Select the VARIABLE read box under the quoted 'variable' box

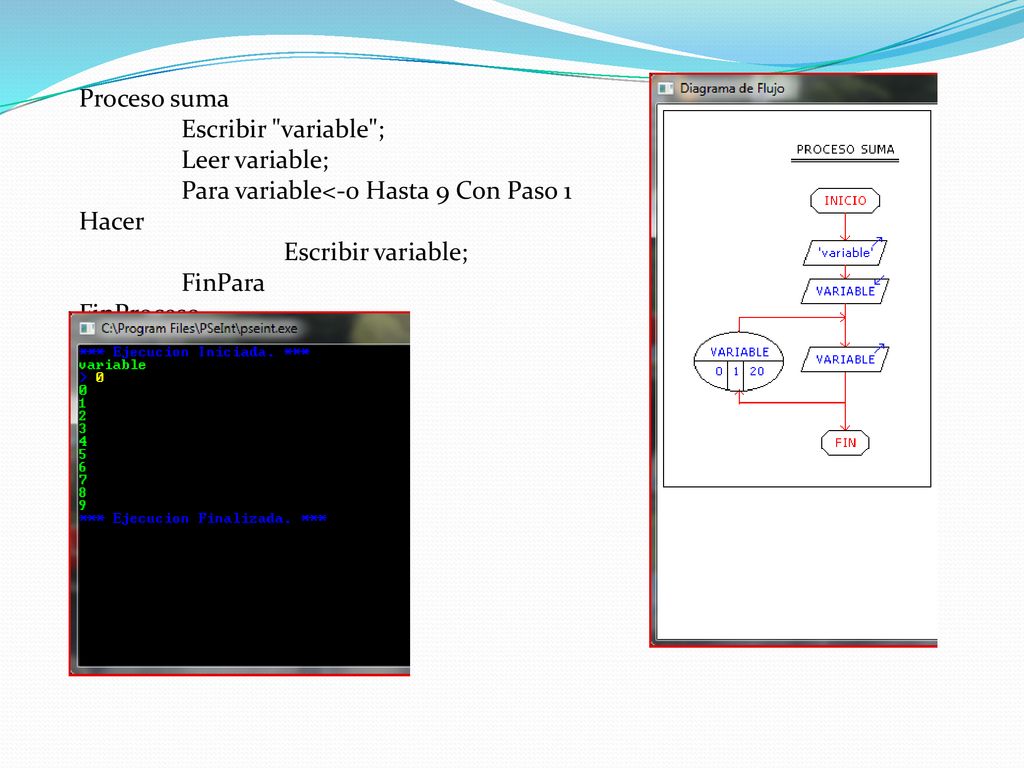[845, 291]
